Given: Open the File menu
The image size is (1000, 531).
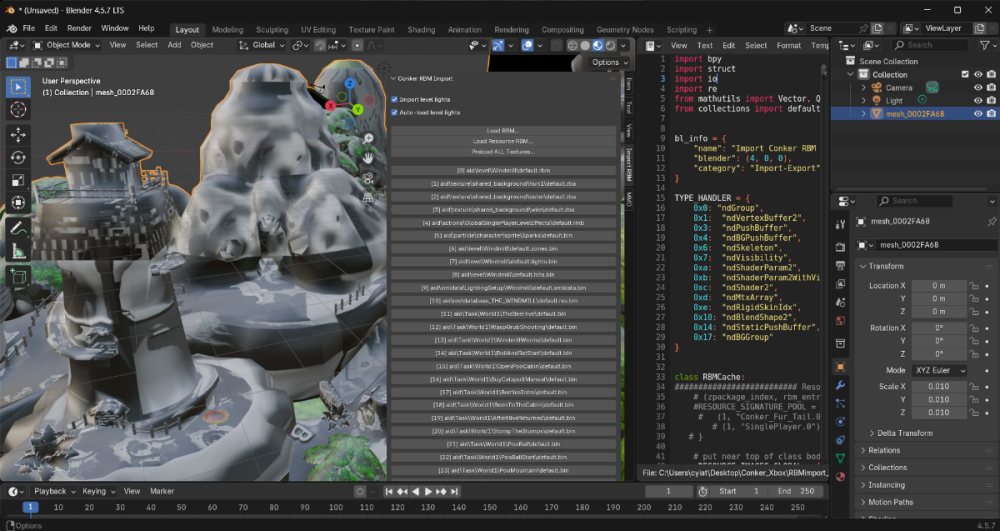Looking at the screenshot, I should [x=29, y=29].
